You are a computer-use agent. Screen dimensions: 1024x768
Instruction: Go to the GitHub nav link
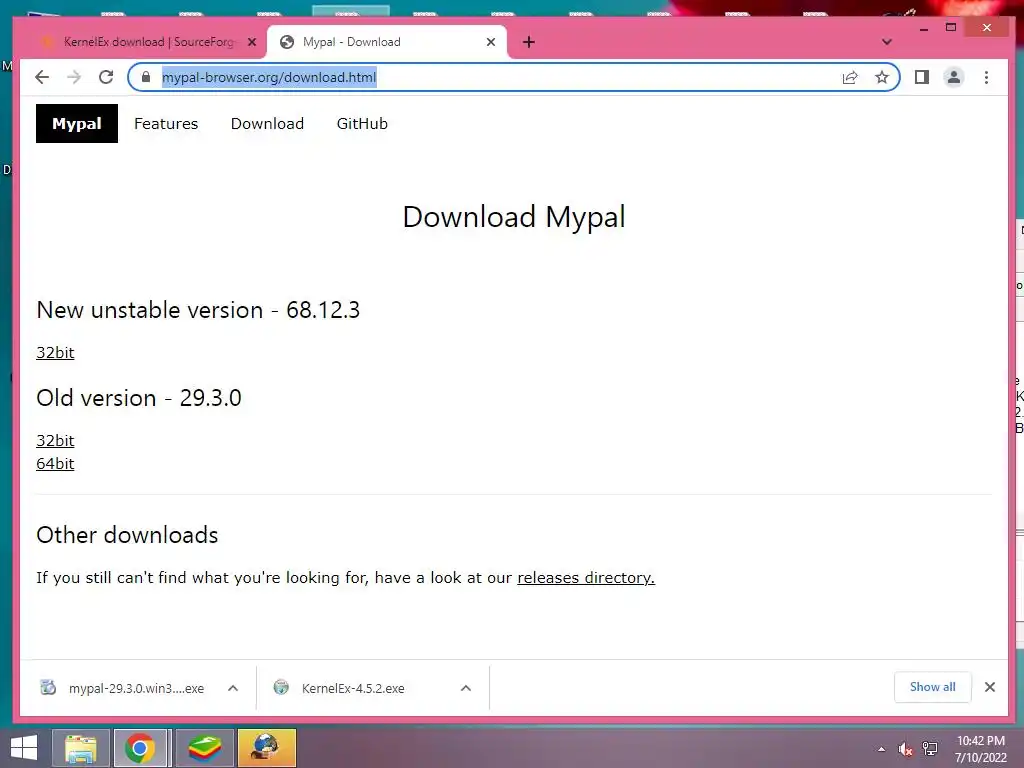tap(362, 123)
